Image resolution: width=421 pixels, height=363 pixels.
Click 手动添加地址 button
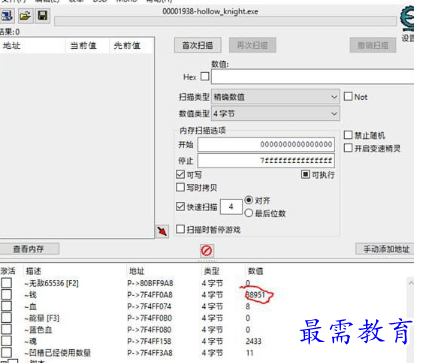coord(386,249)
